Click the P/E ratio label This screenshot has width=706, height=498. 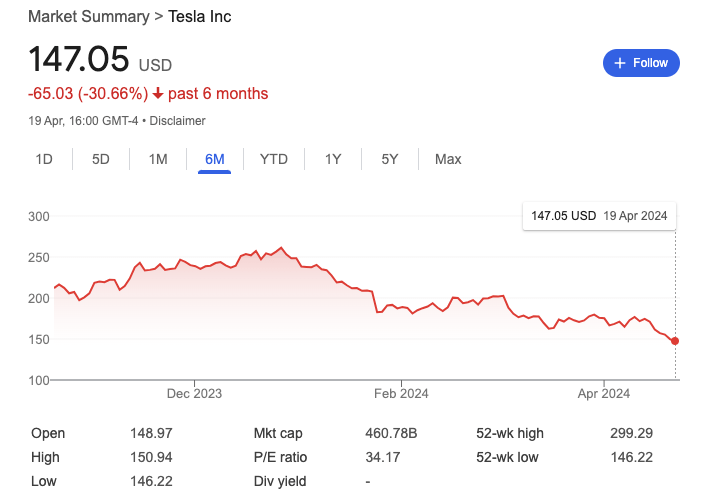[279, 457]
